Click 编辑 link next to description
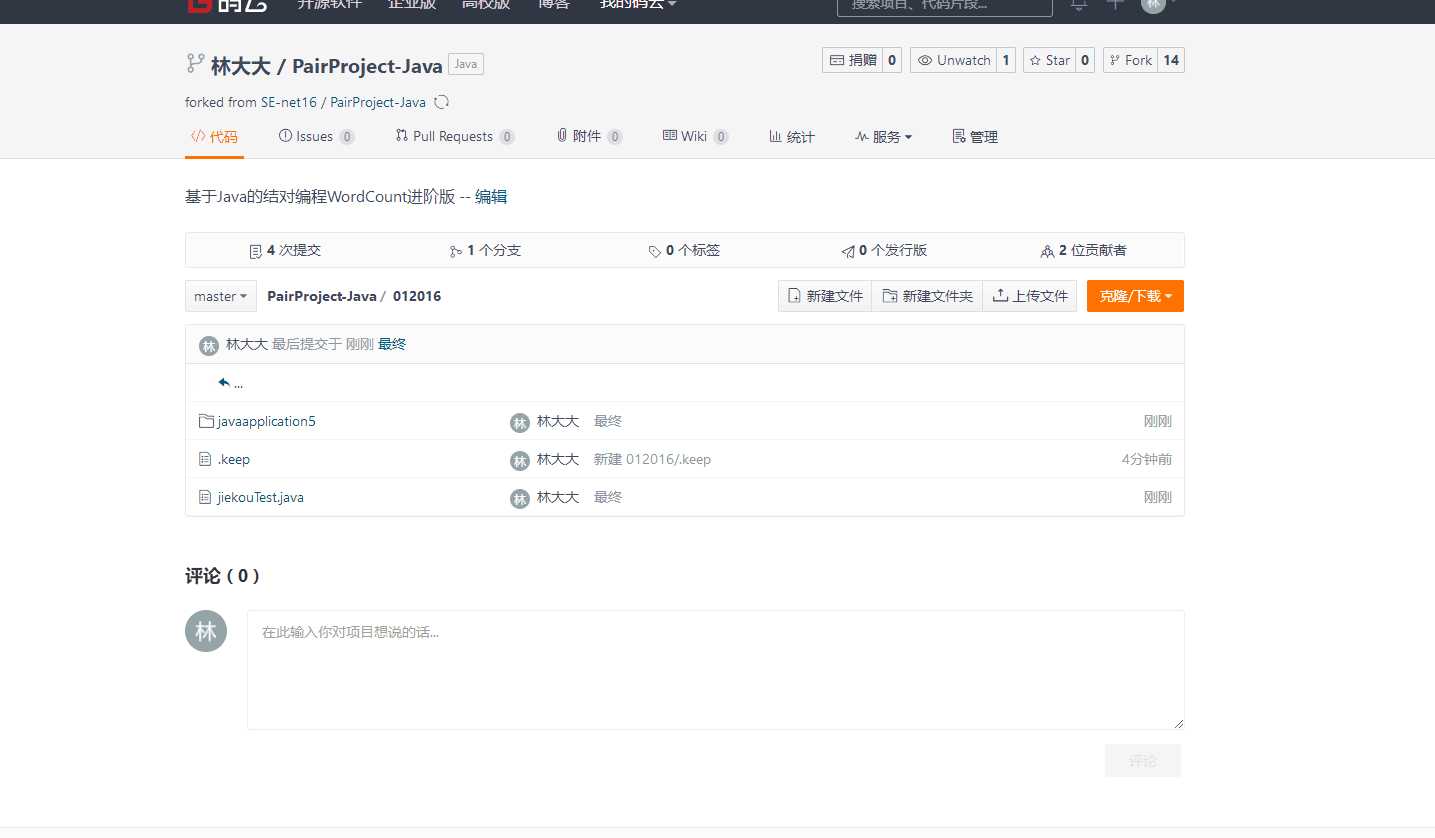Image resolution: width=1435 pixels, height=838 pixels. coord(491,197)
